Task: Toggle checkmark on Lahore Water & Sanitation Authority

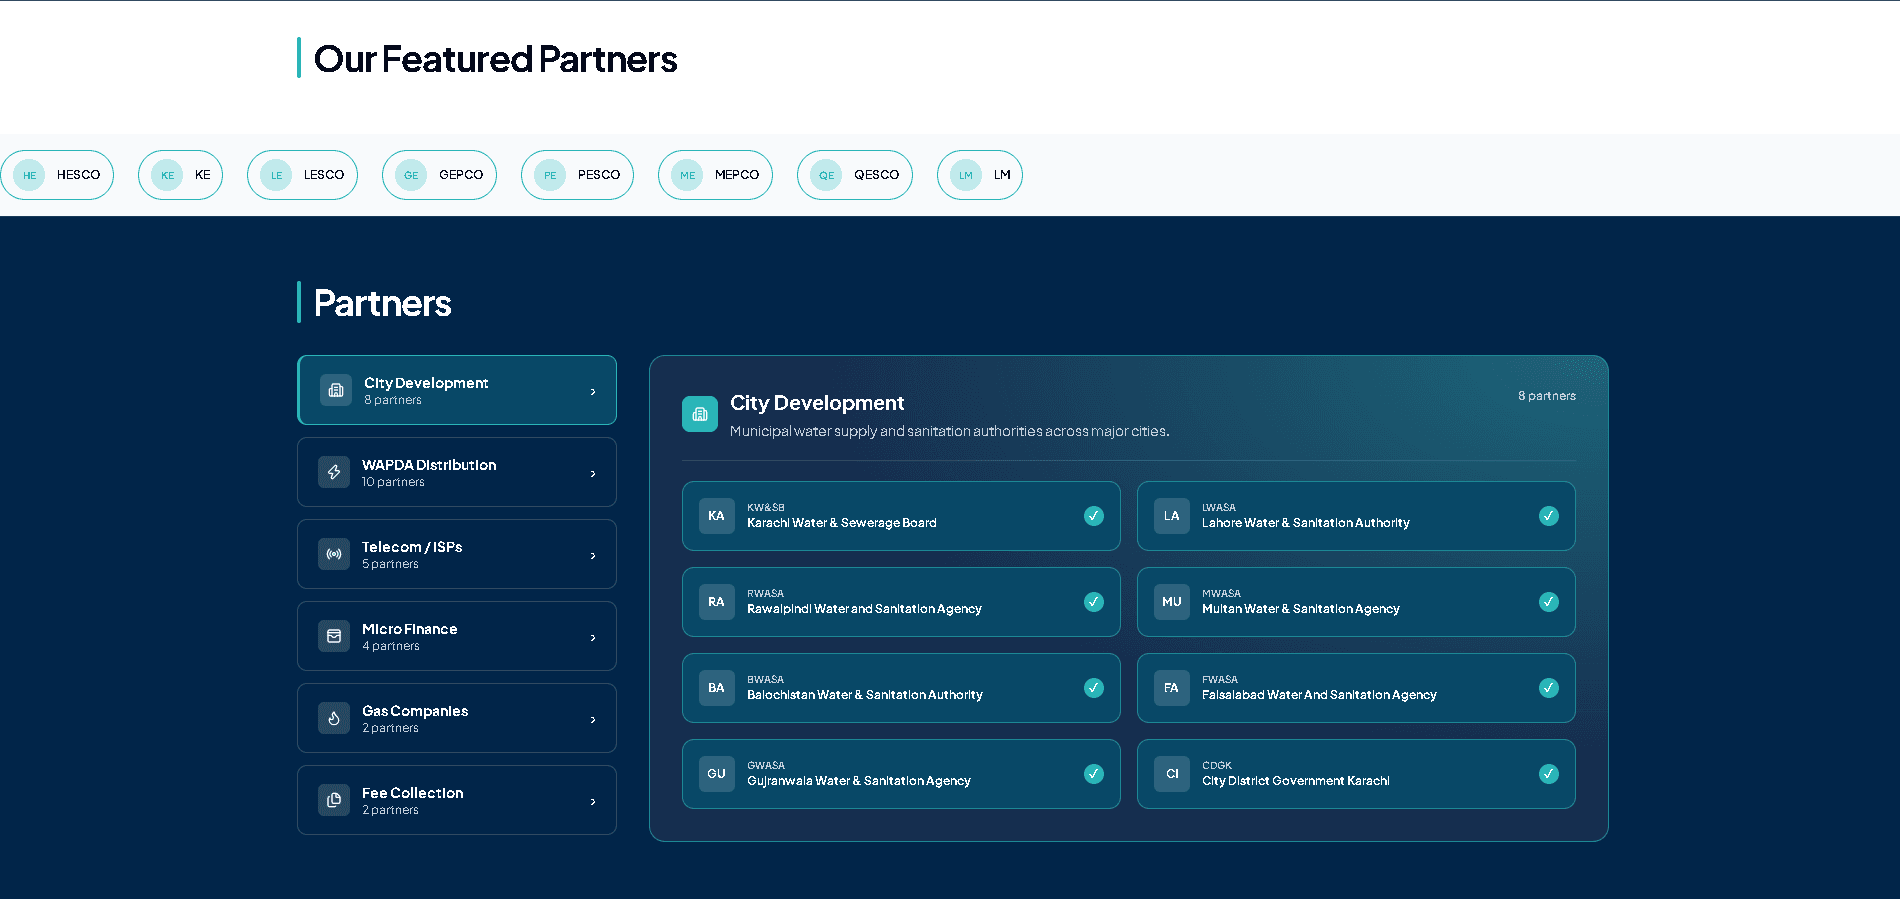Action: coord(1549,516)
